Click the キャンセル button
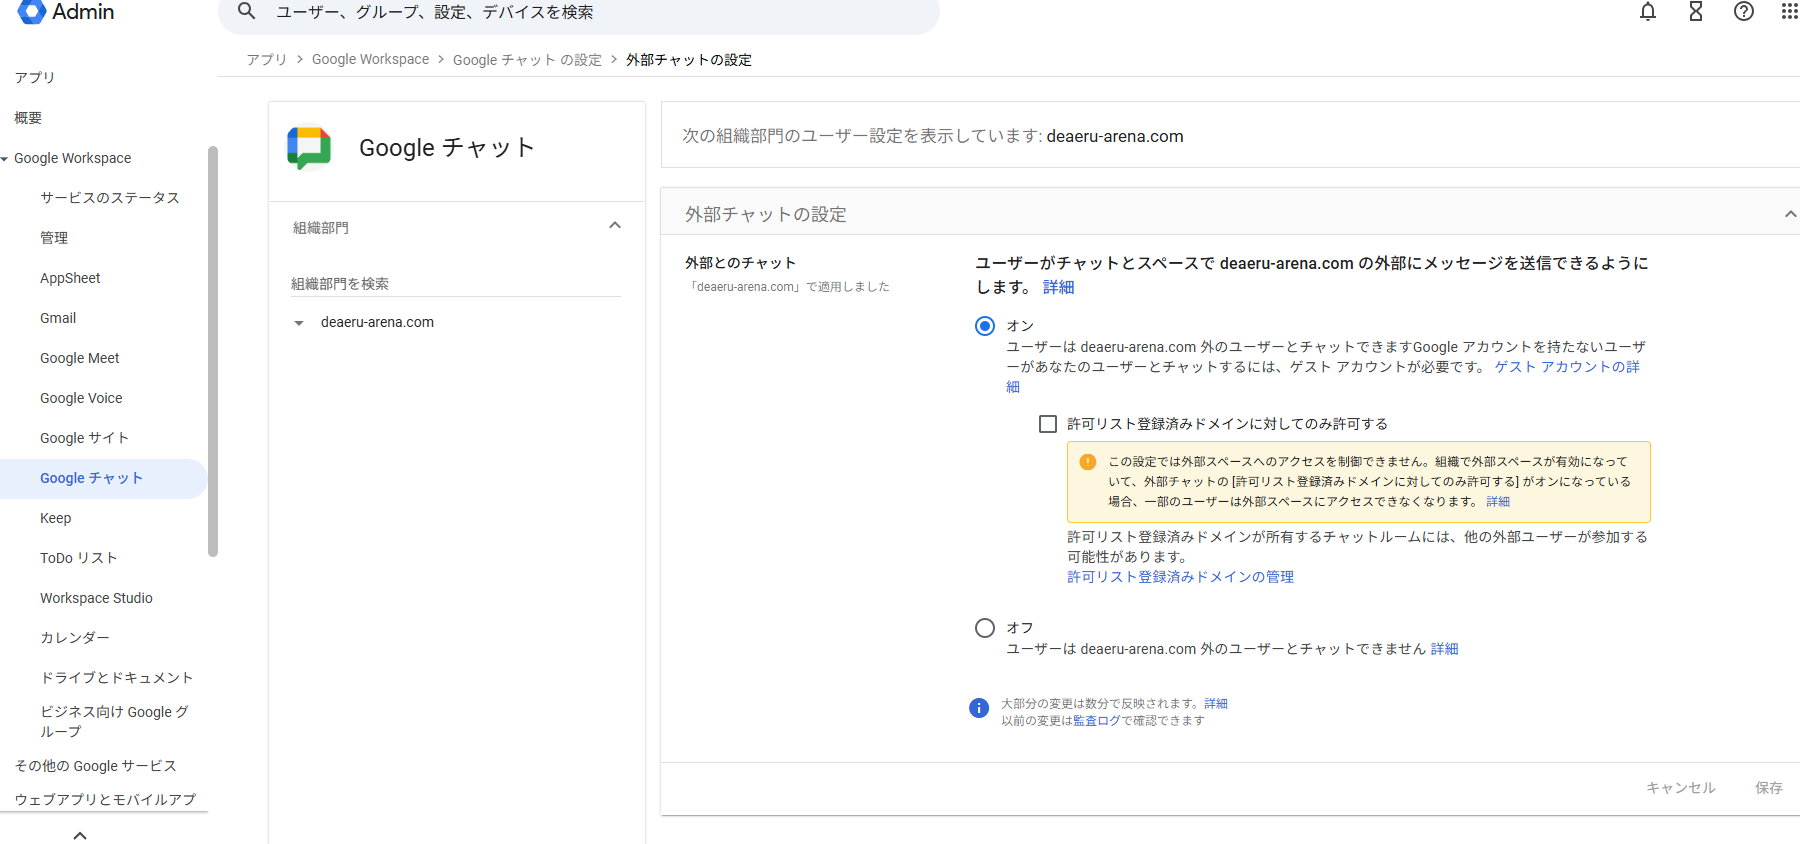 [1681, 788]
